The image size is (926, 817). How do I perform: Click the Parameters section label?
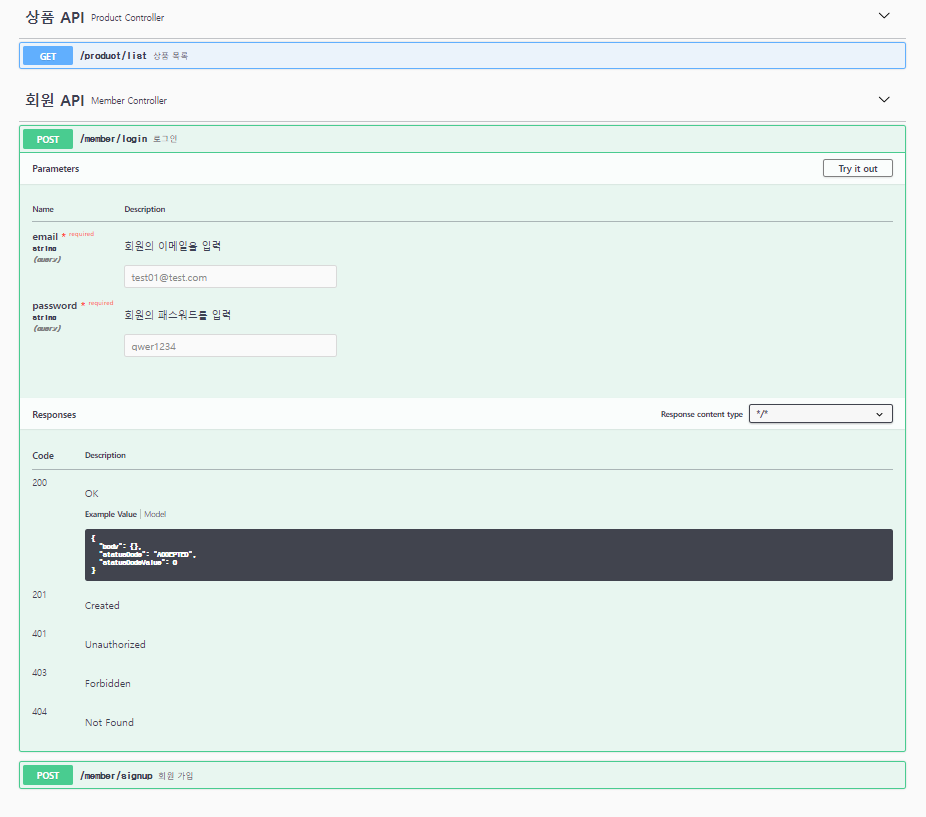(x=56, y=169)
